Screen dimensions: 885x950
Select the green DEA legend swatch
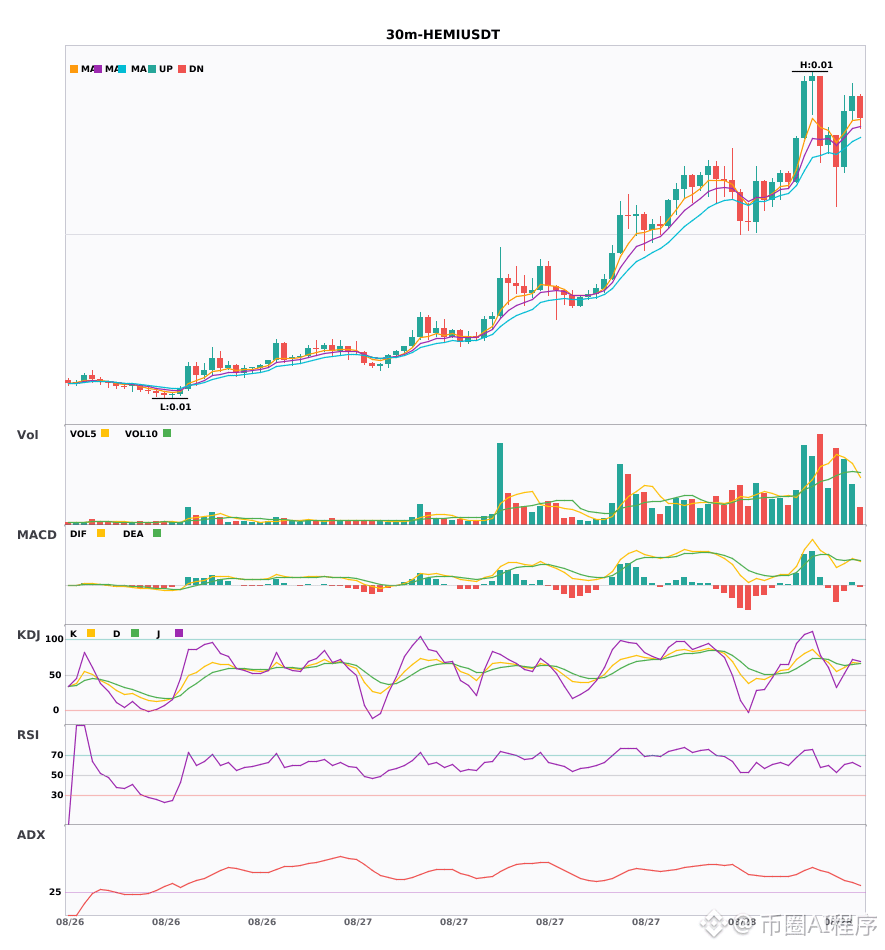157,533
